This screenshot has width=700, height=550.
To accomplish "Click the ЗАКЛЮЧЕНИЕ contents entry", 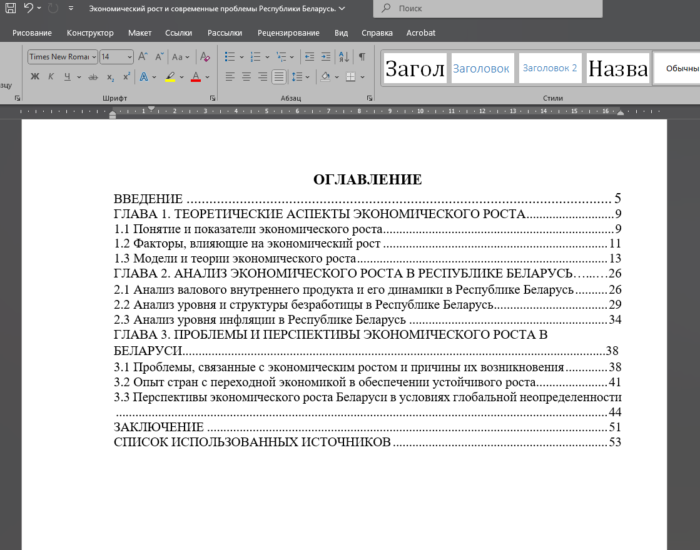I will (x=367, y=427).
